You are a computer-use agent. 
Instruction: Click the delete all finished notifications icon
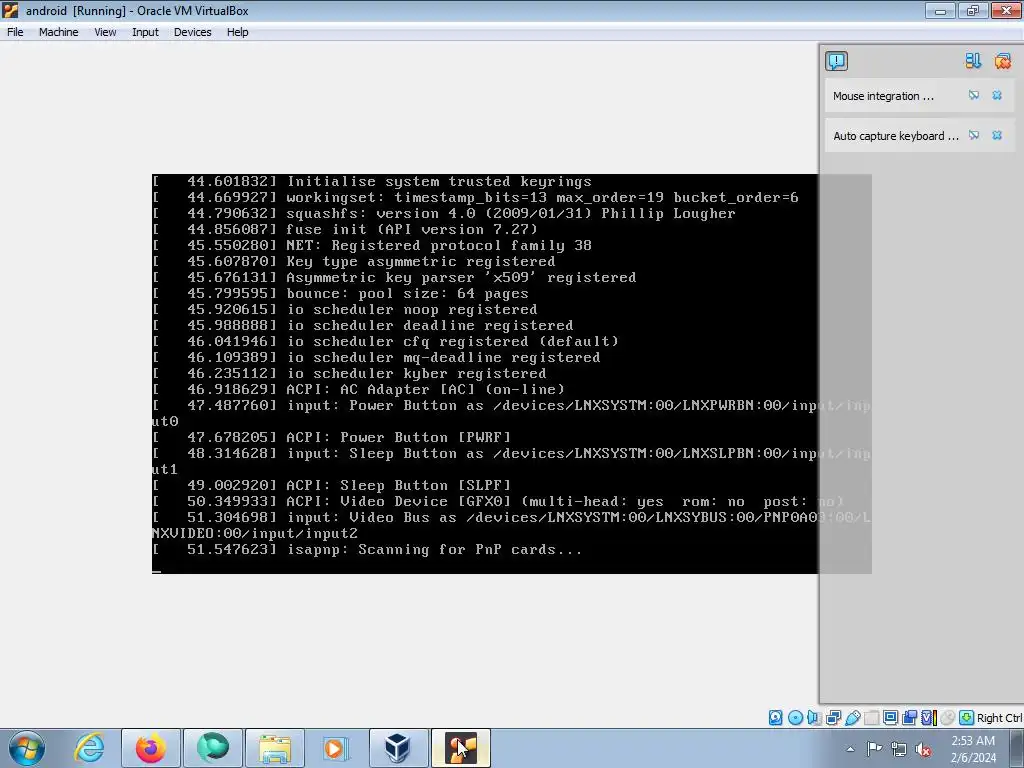click(x=1002, y=61)
